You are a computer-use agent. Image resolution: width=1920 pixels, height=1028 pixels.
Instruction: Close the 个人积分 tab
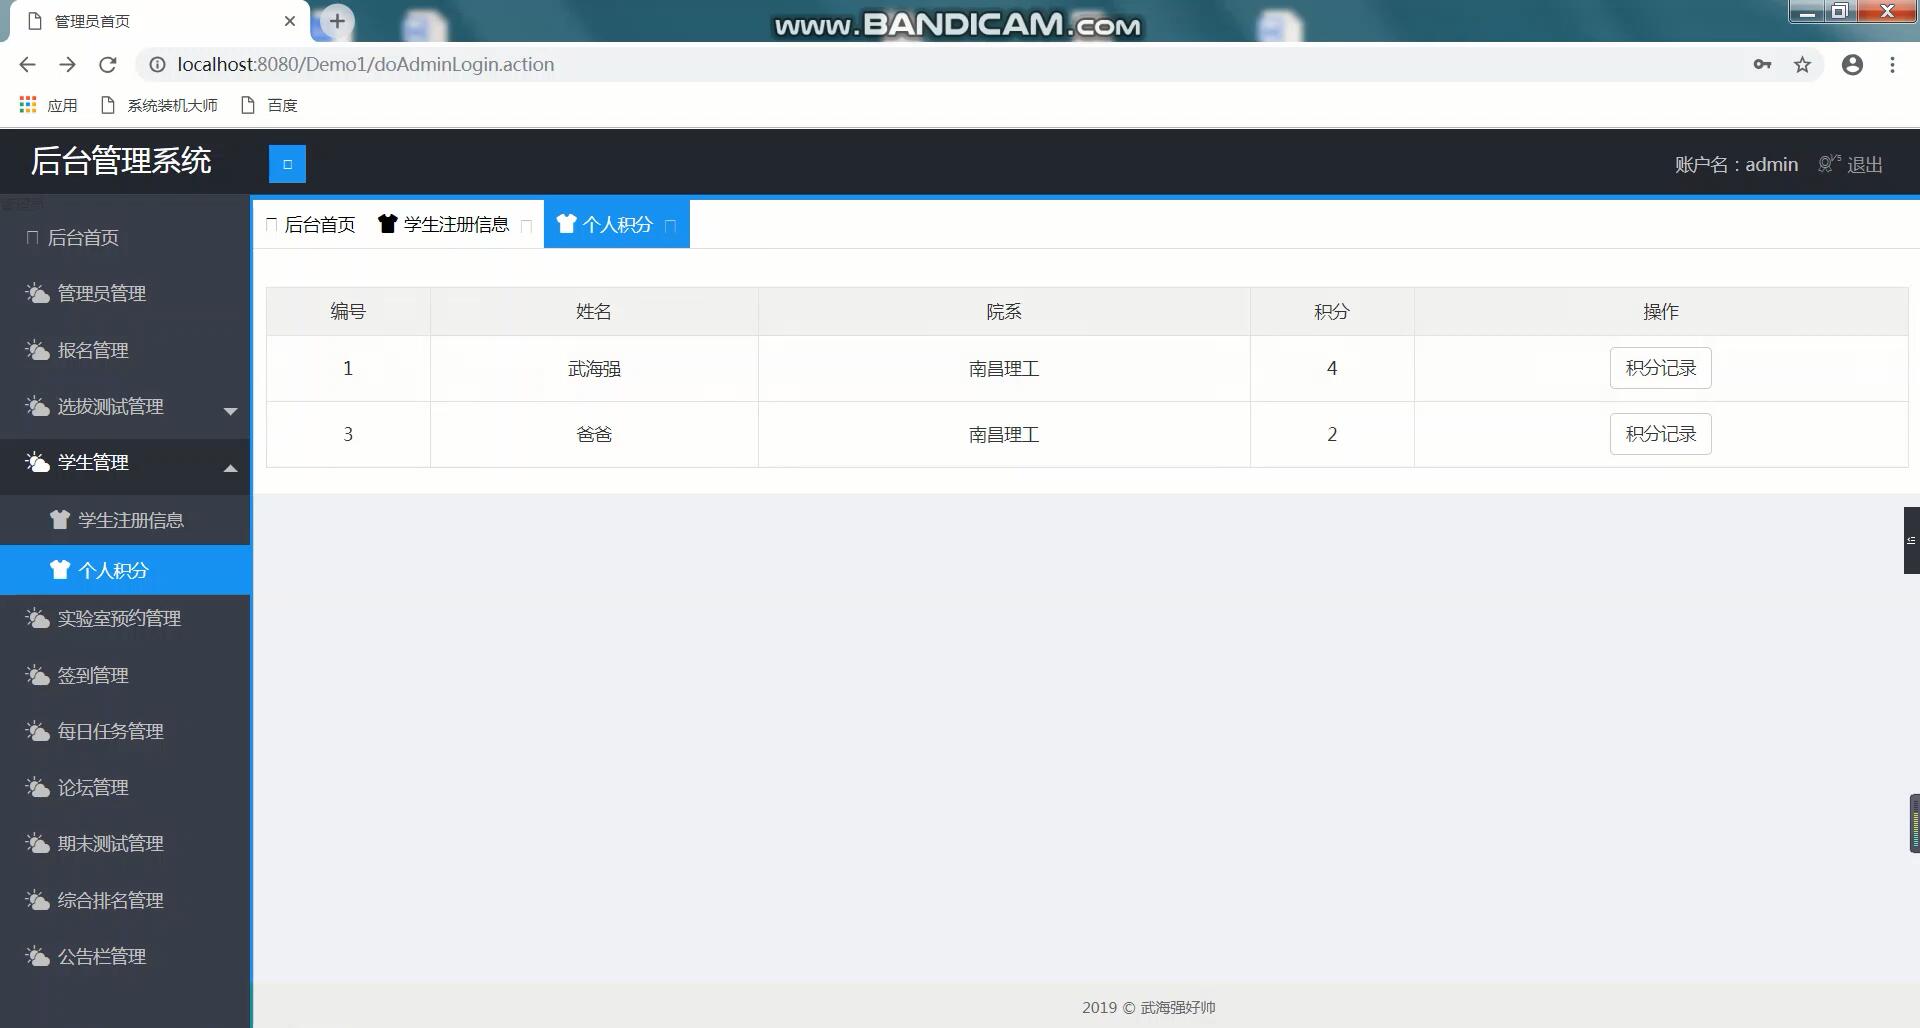[x=671, y=226]
